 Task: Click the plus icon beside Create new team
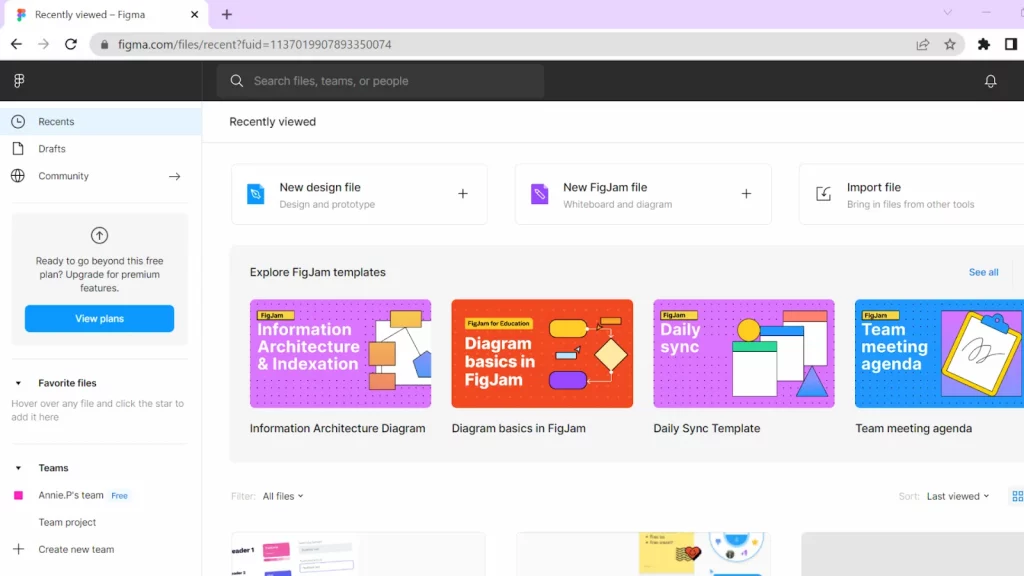(18, 549)
